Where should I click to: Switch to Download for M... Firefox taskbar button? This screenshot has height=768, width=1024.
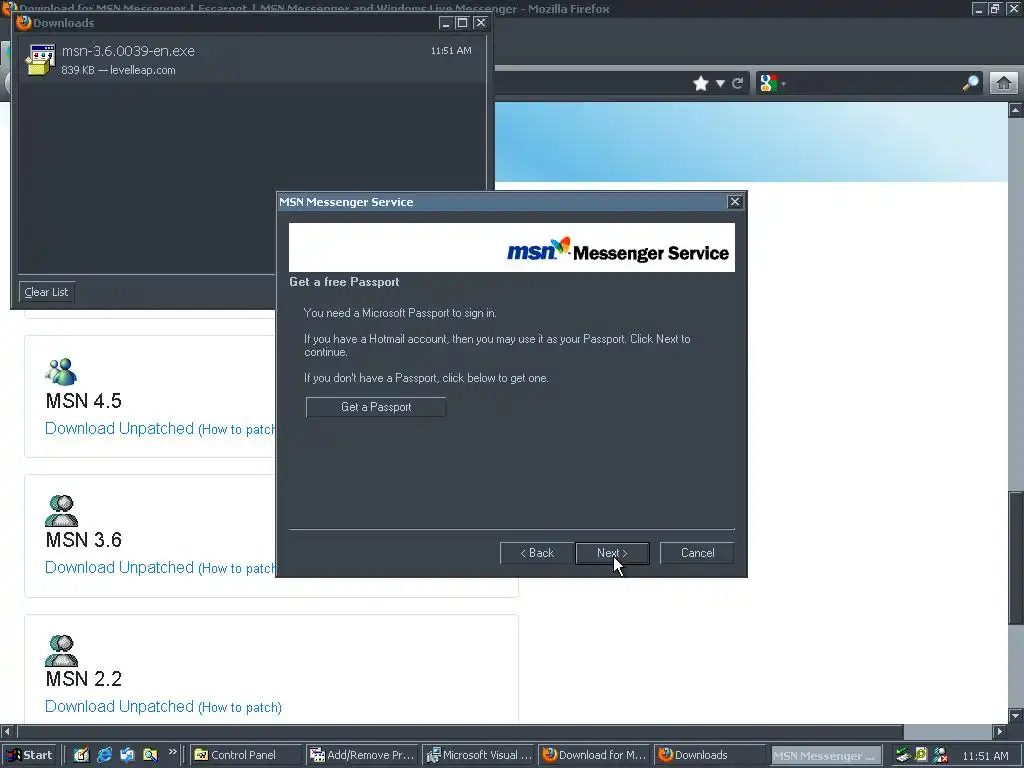point(594,755)
